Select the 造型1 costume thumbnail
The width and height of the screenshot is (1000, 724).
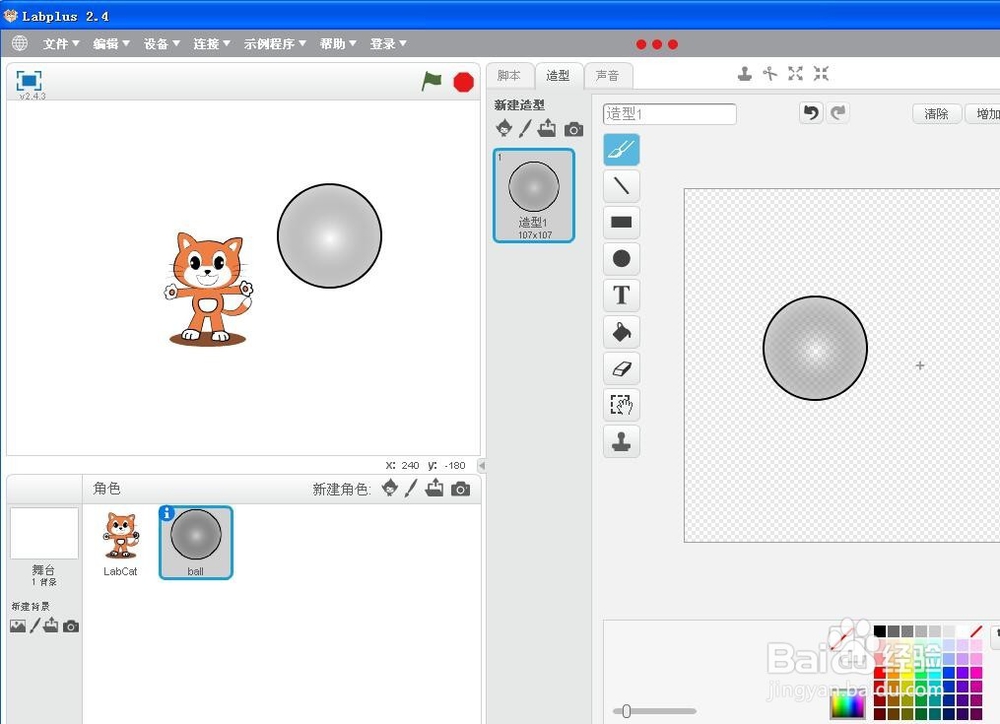(534, 195)
